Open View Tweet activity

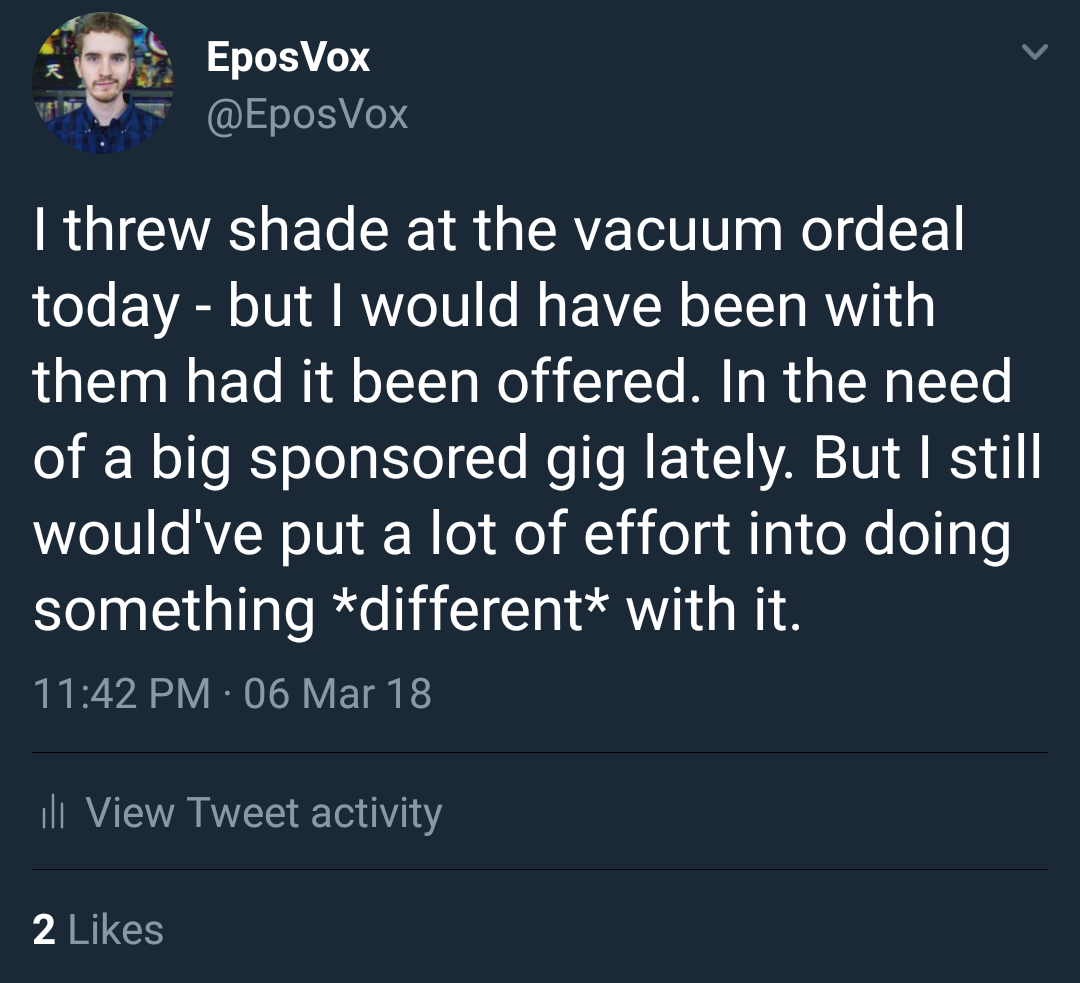pos(263,812)
